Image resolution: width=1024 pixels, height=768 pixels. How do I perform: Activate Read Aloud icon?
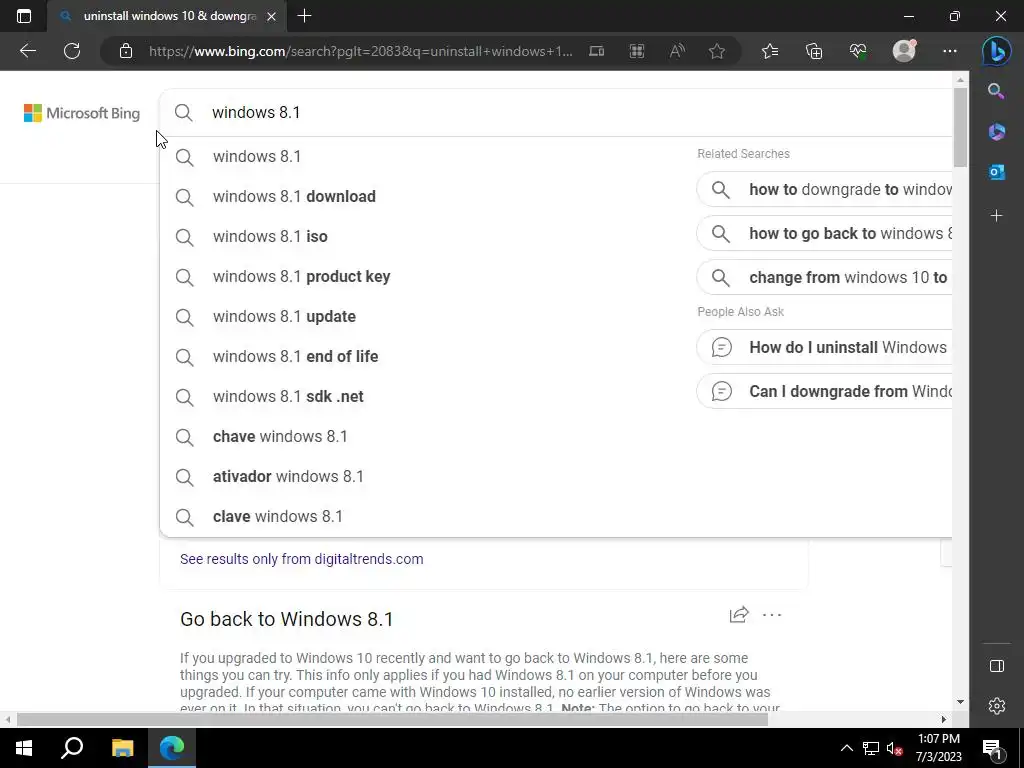point(677,51)
